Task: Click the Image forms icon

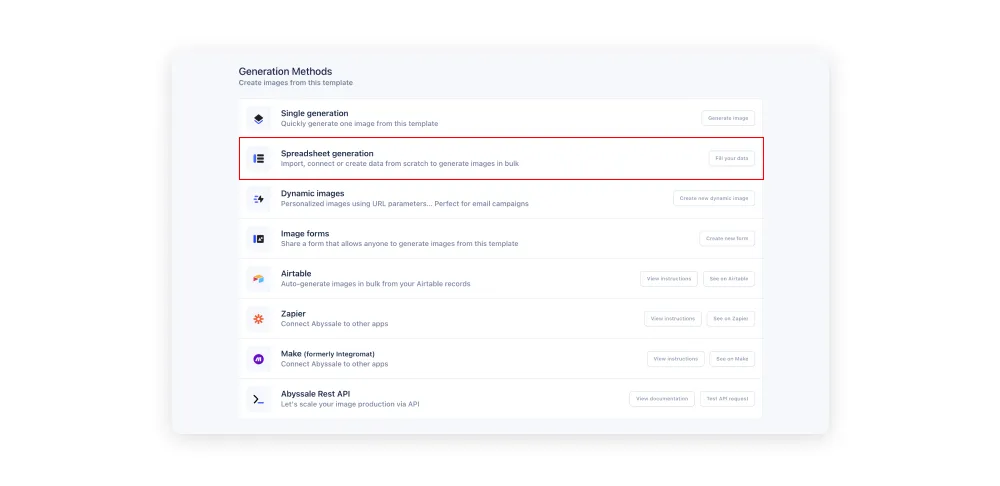Action: 258,239
